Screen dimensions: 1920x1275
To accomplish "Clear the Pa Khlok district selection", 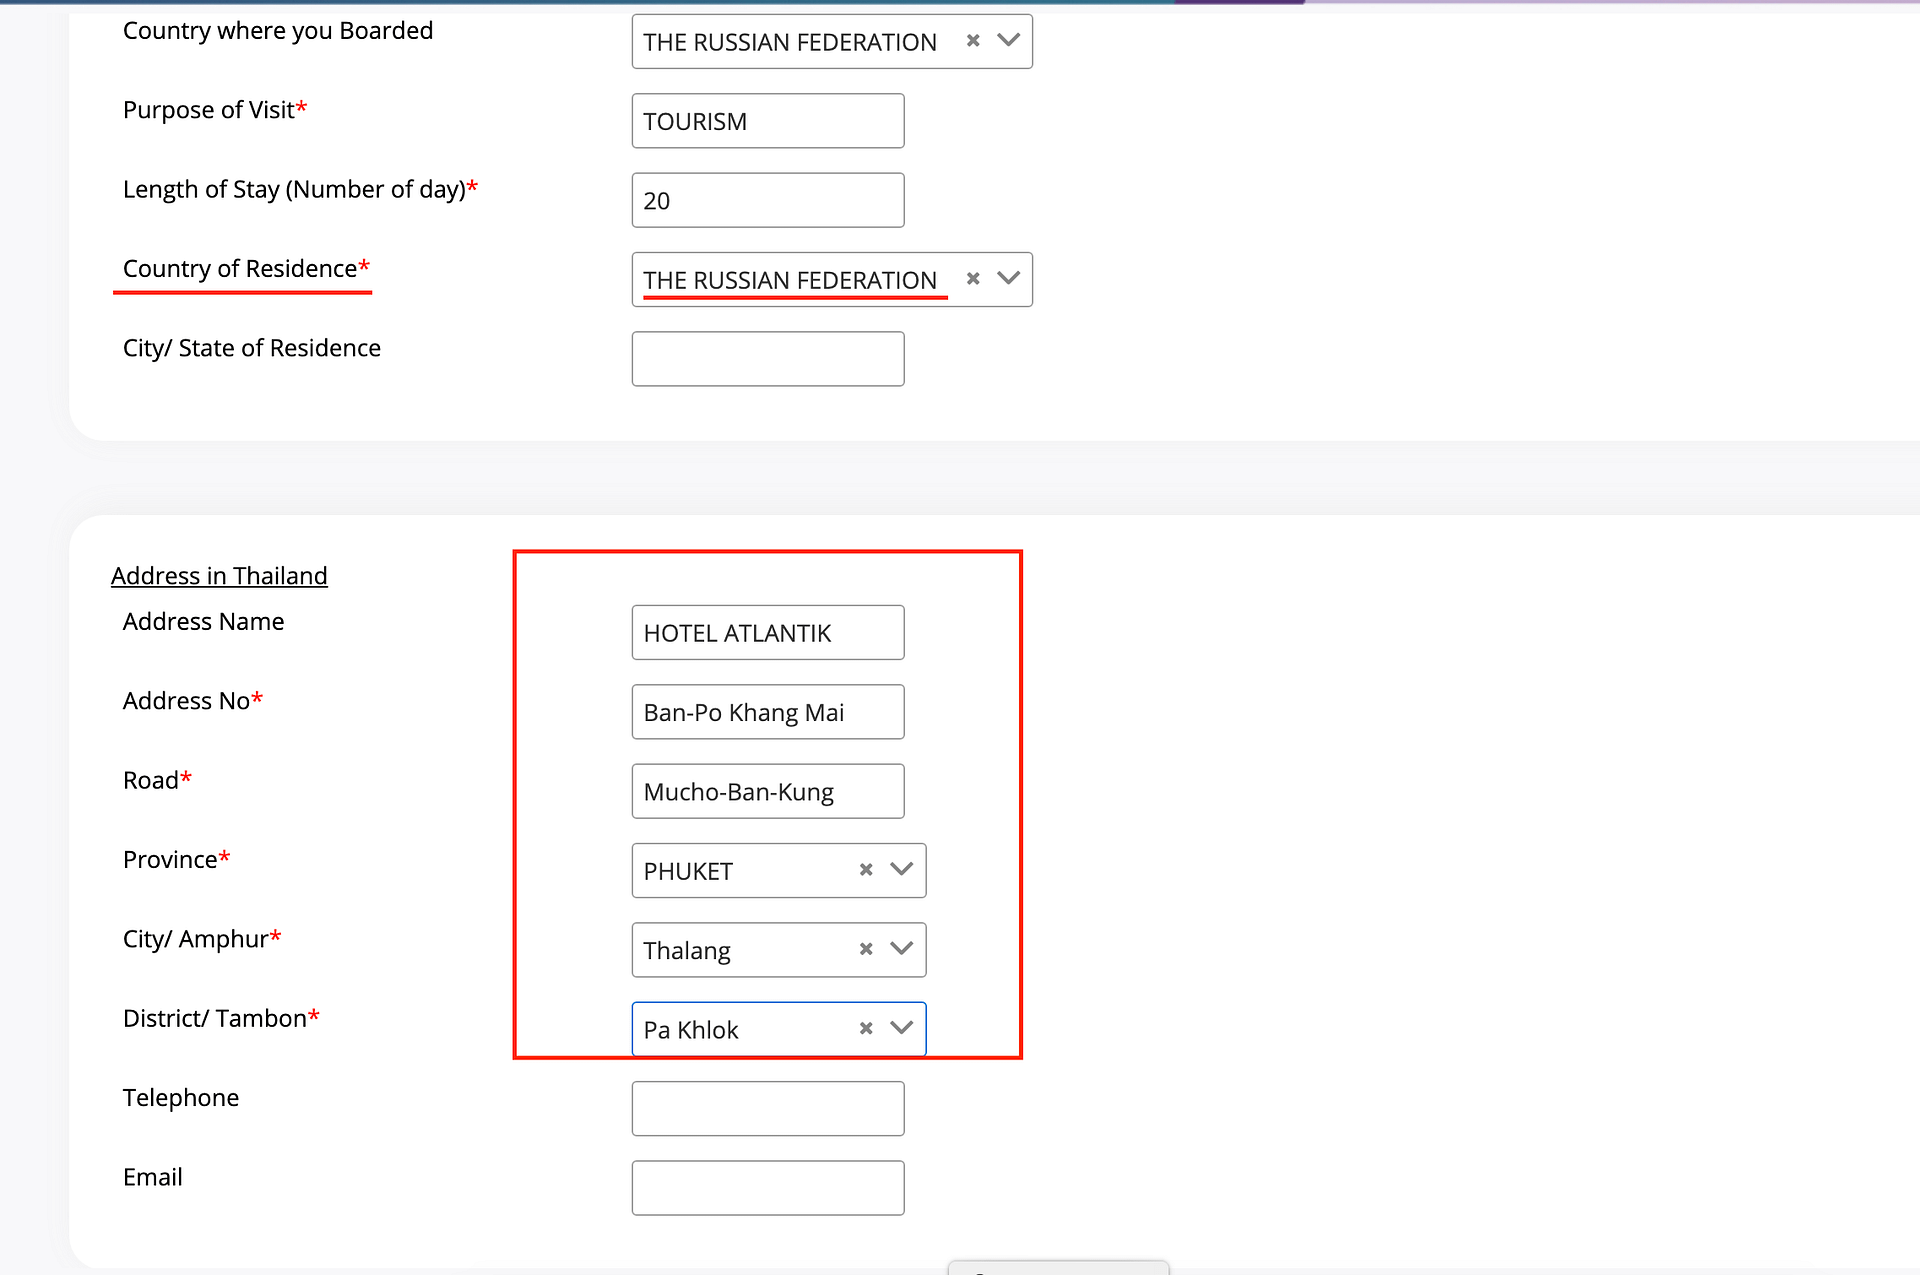I will coord(866,1028).
